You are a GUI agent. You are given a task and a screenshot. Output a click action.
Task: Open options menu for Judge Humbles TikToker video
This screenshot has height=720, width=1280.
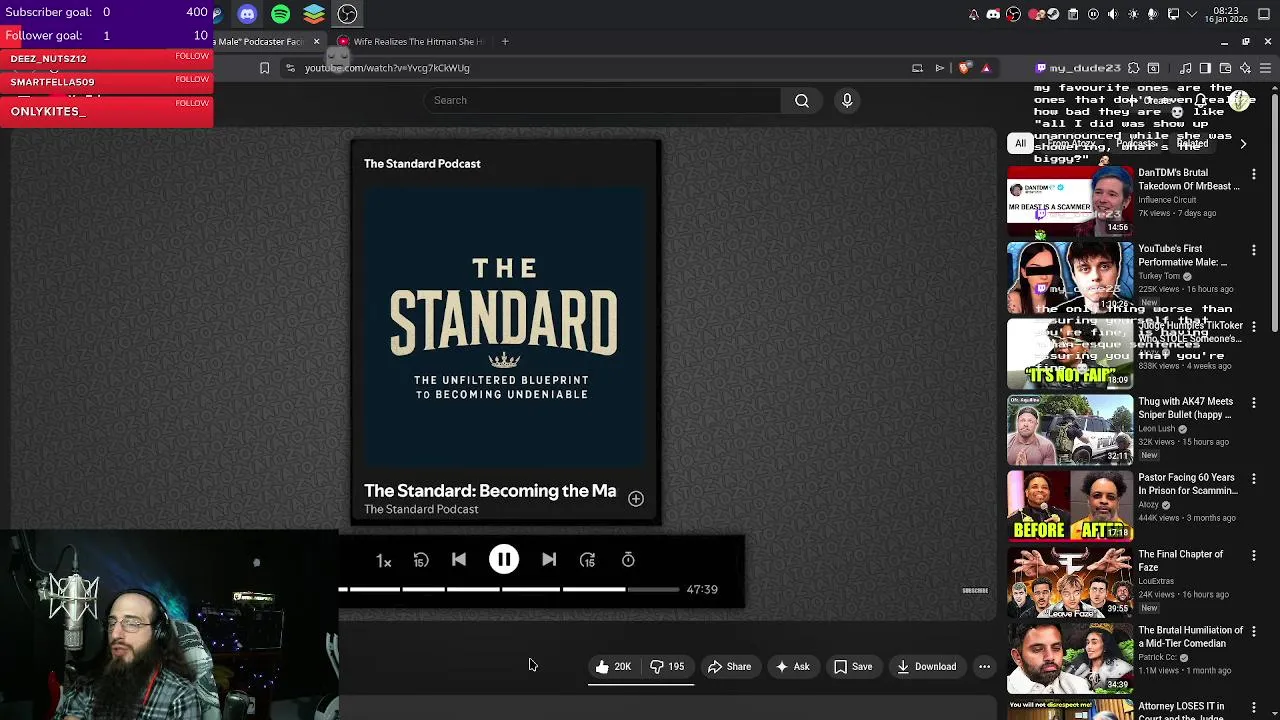(x=1254, y=326)
